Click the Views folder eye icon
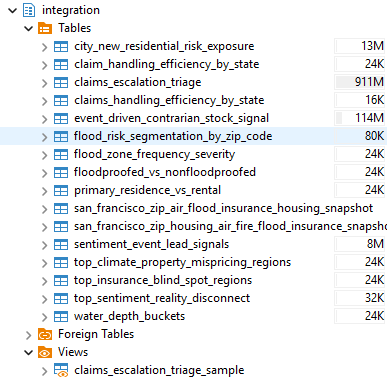 click(x=45, y=352)
